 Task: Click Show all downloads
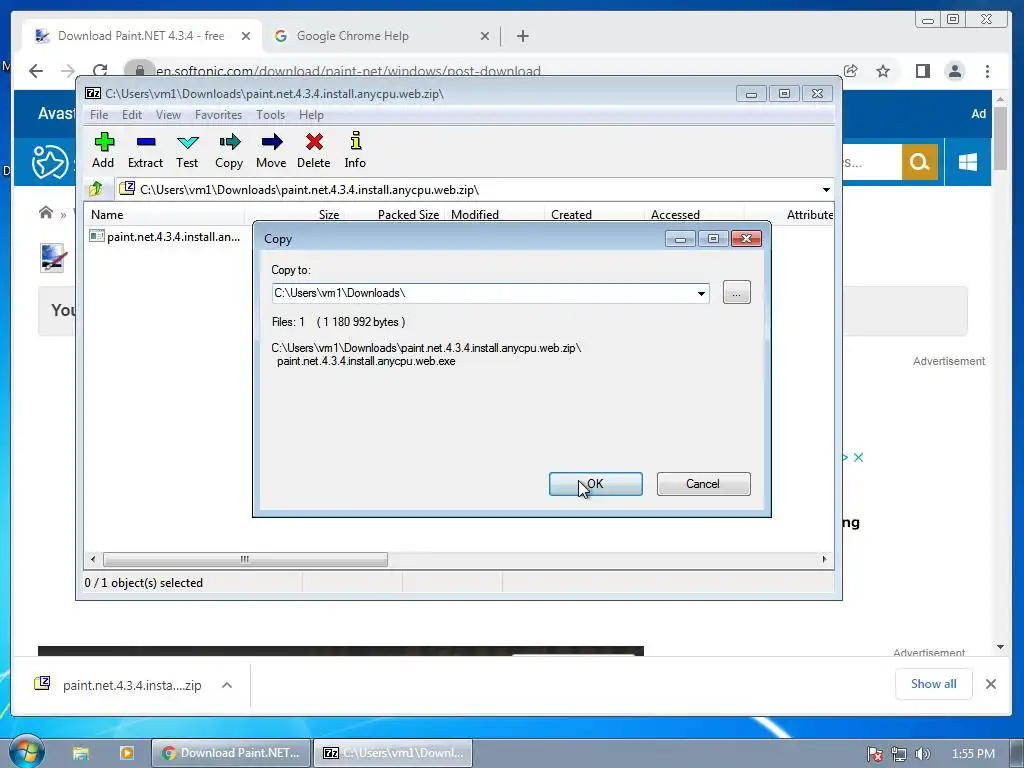click(x=934, y=684)
